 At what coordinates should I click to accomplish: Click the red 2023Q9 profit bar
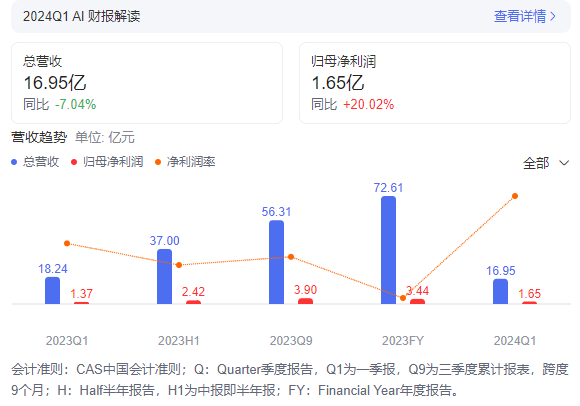click(x=306, y=301)
